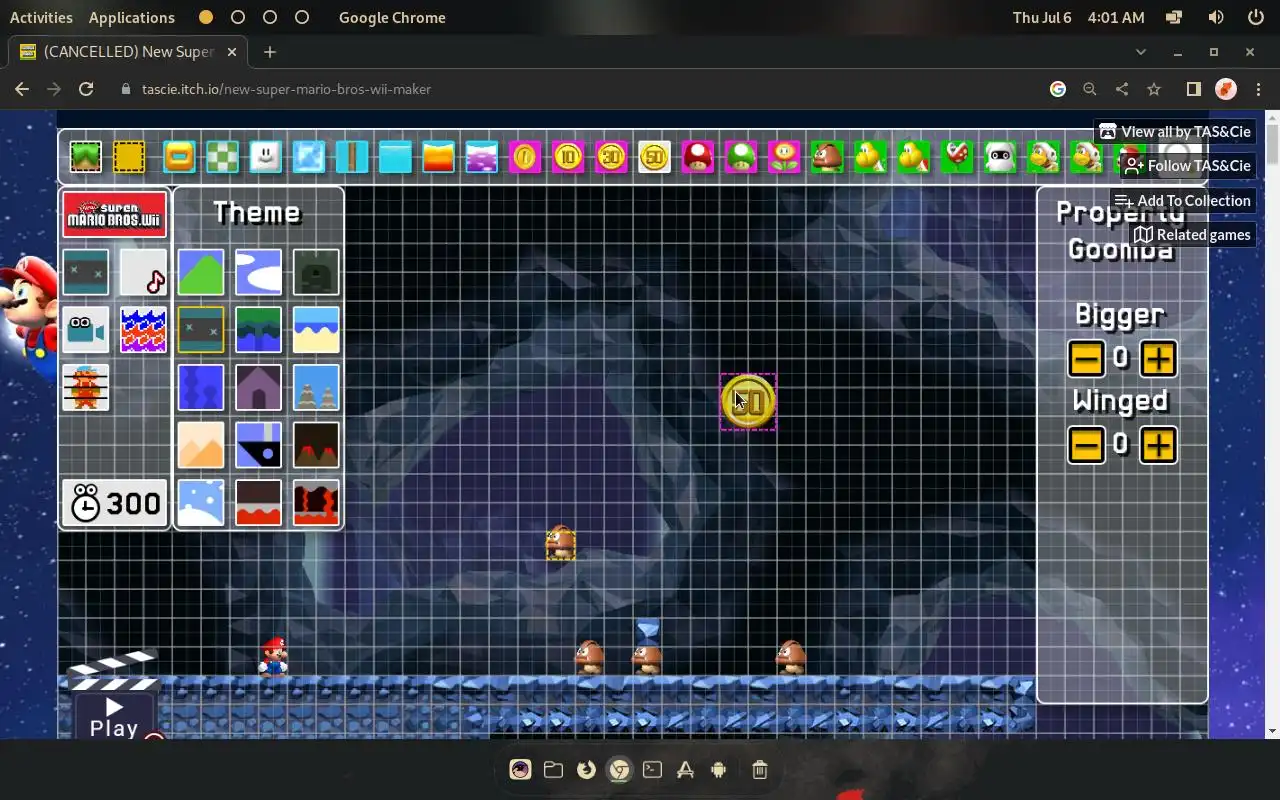Pick the red Super Mushroom item
Image resolution: width=1280 pixels, height=800 pixels.
pos(698,157)
